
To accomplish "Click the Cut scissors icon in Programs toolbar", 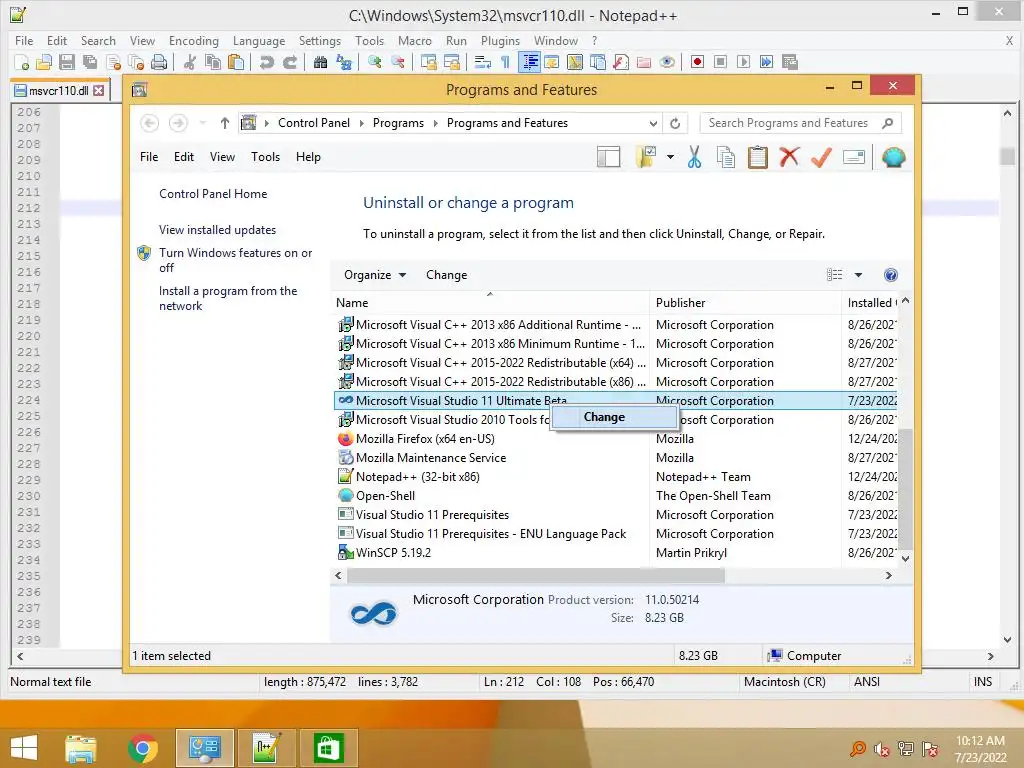I will point(694,157).
